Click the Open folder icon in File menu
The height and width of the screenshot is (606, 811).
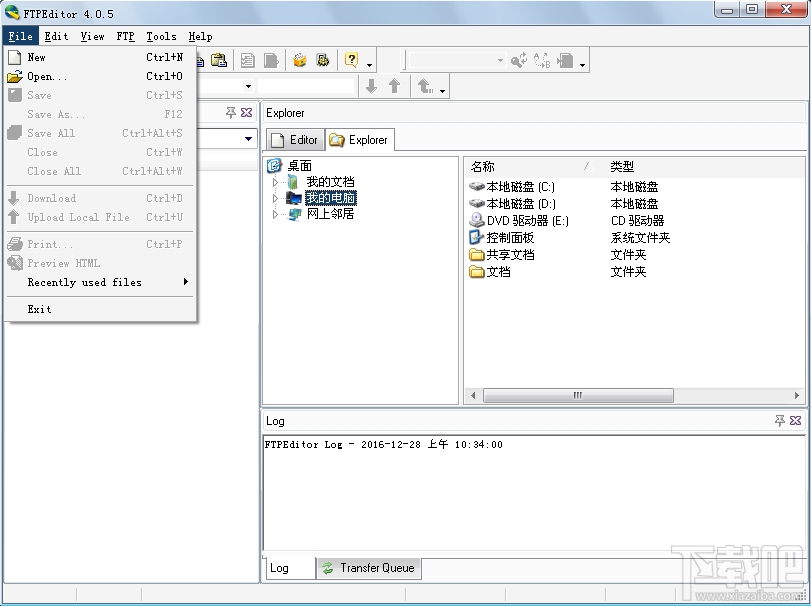(x=15, y=77)
